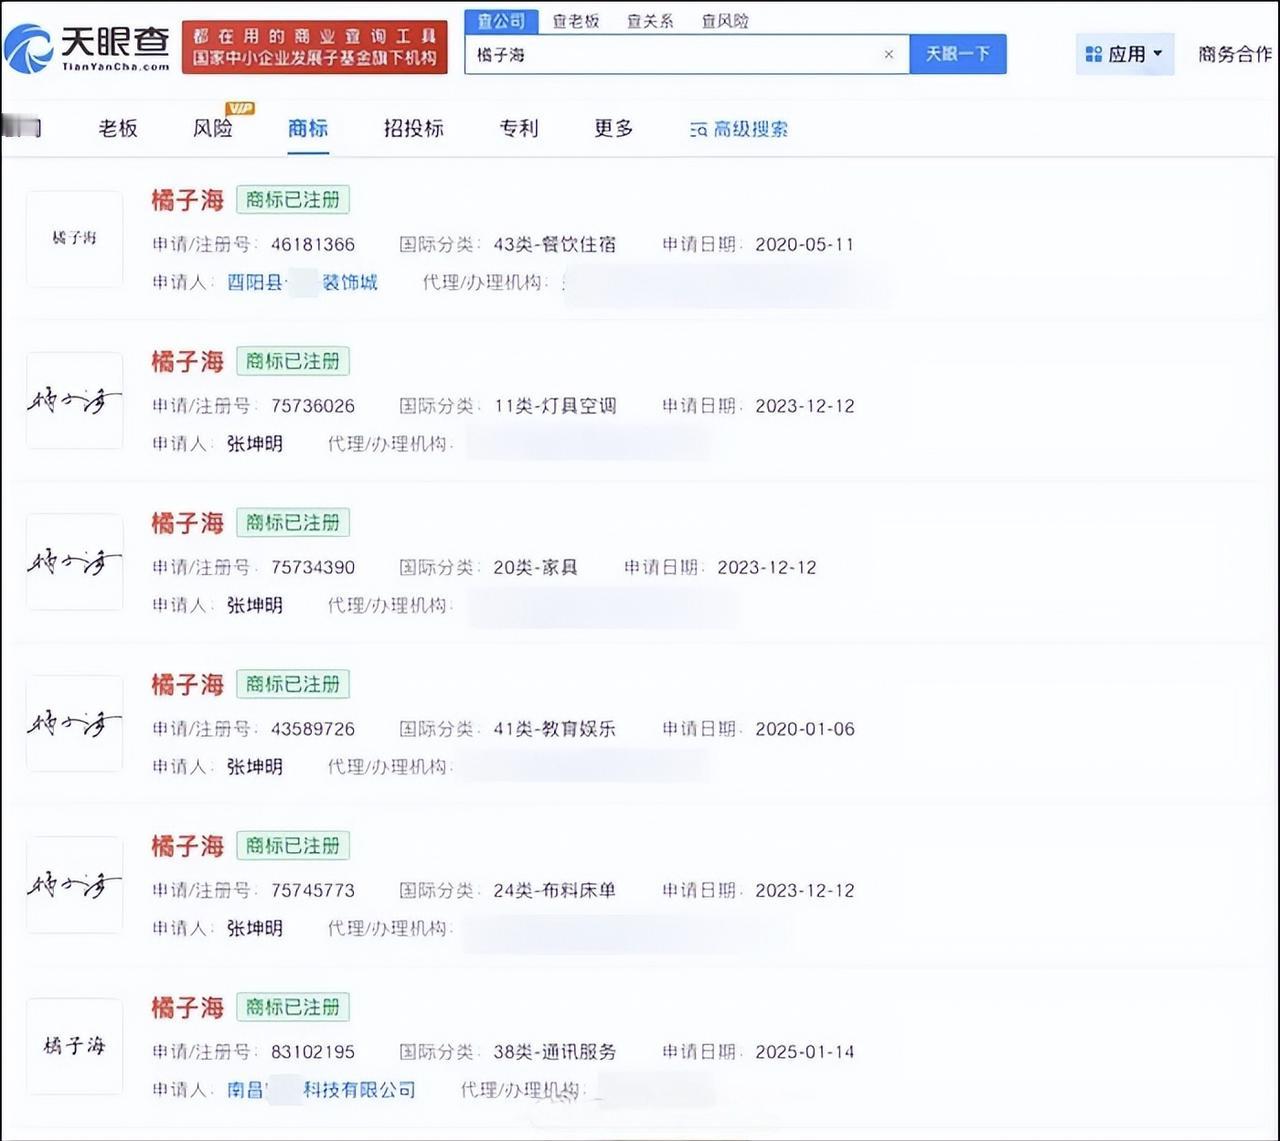
Task: Open the 专利 results tab
Action: pyautogui.click(x=519, y=128)
